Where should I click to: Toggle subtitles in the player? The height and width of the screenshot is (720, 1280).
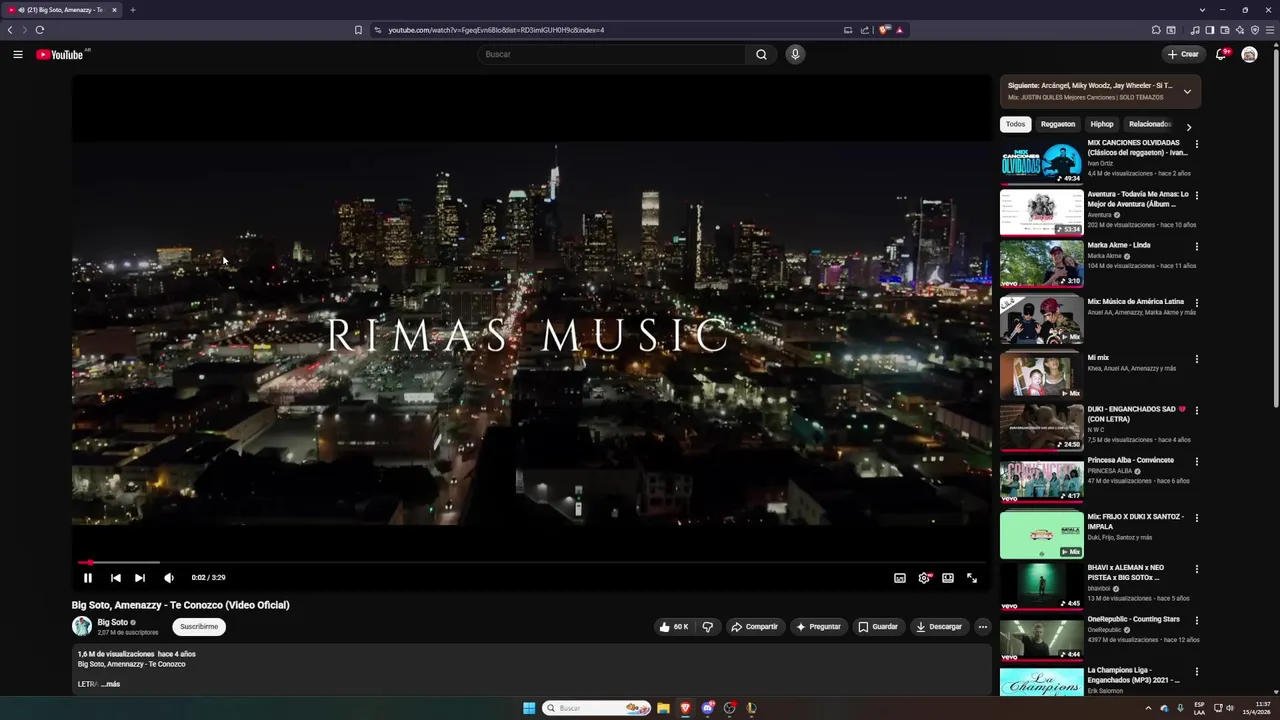[x=900, y=577]
